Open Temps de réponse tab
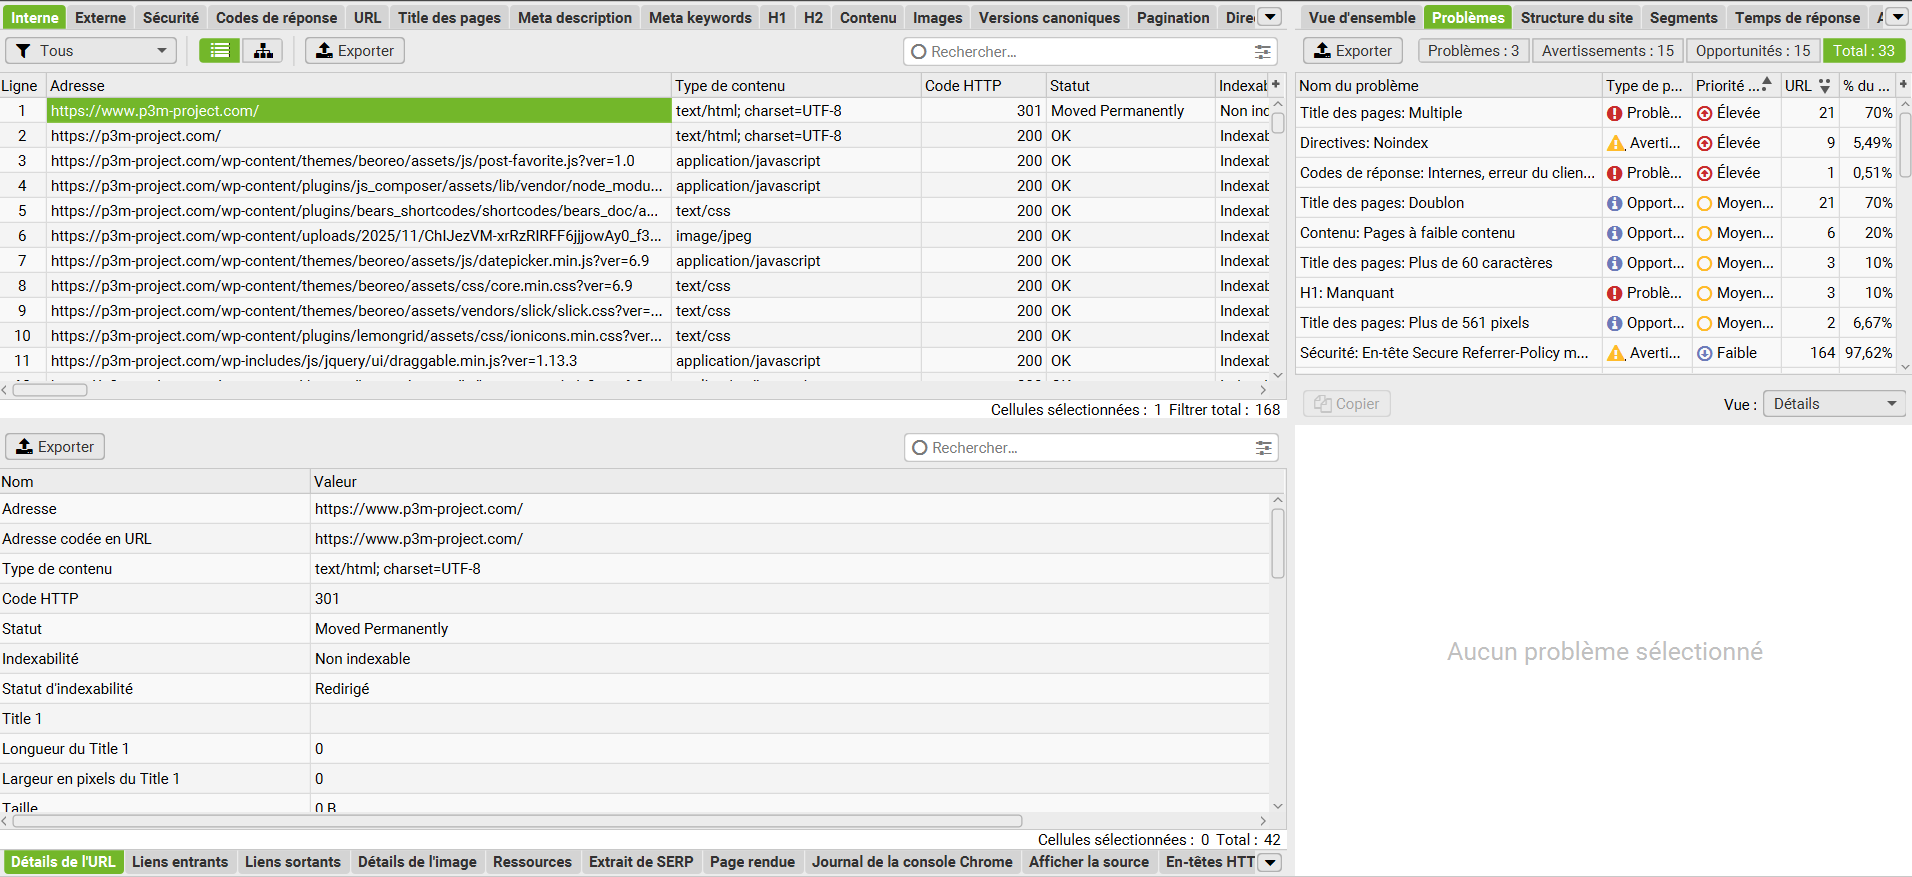 point(1797,18)
